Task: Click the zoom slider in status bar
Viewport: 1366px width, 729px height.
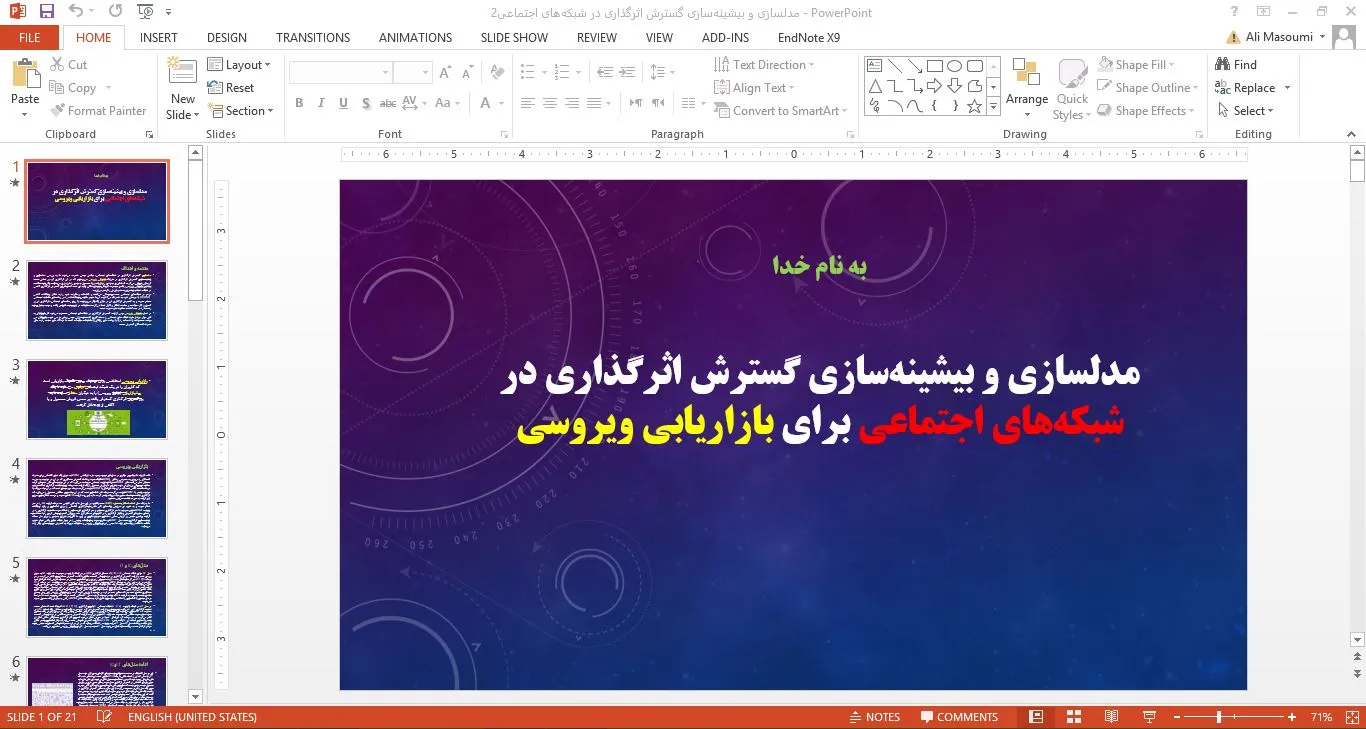Action: (1219, 717)
